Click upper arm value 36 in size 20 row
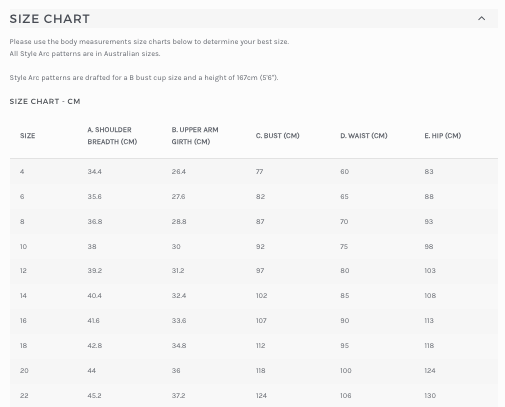Image resolution: width=505 pixels, height=407 pixels. (176, 371)
